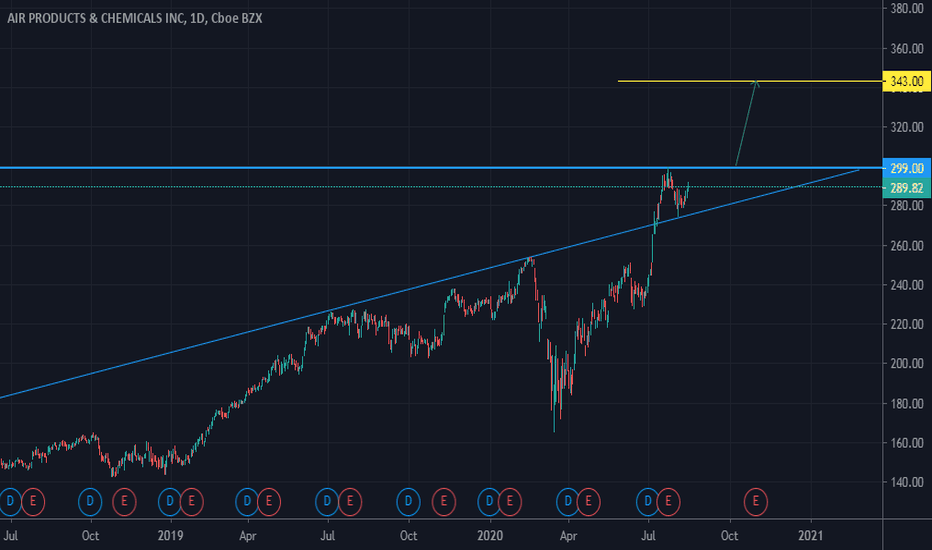This screenshot has height=550, width=932.
Task: Click the dividend marker above Apr 2020
Action: (568, 502)
